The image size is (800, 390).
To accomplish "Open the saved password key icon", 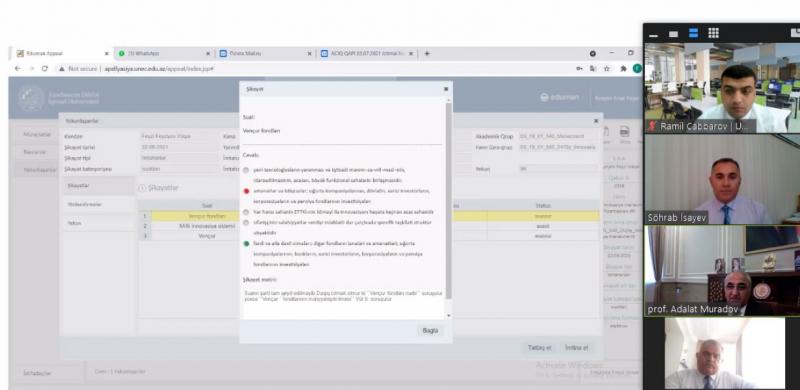I will (x=580, y=68).
